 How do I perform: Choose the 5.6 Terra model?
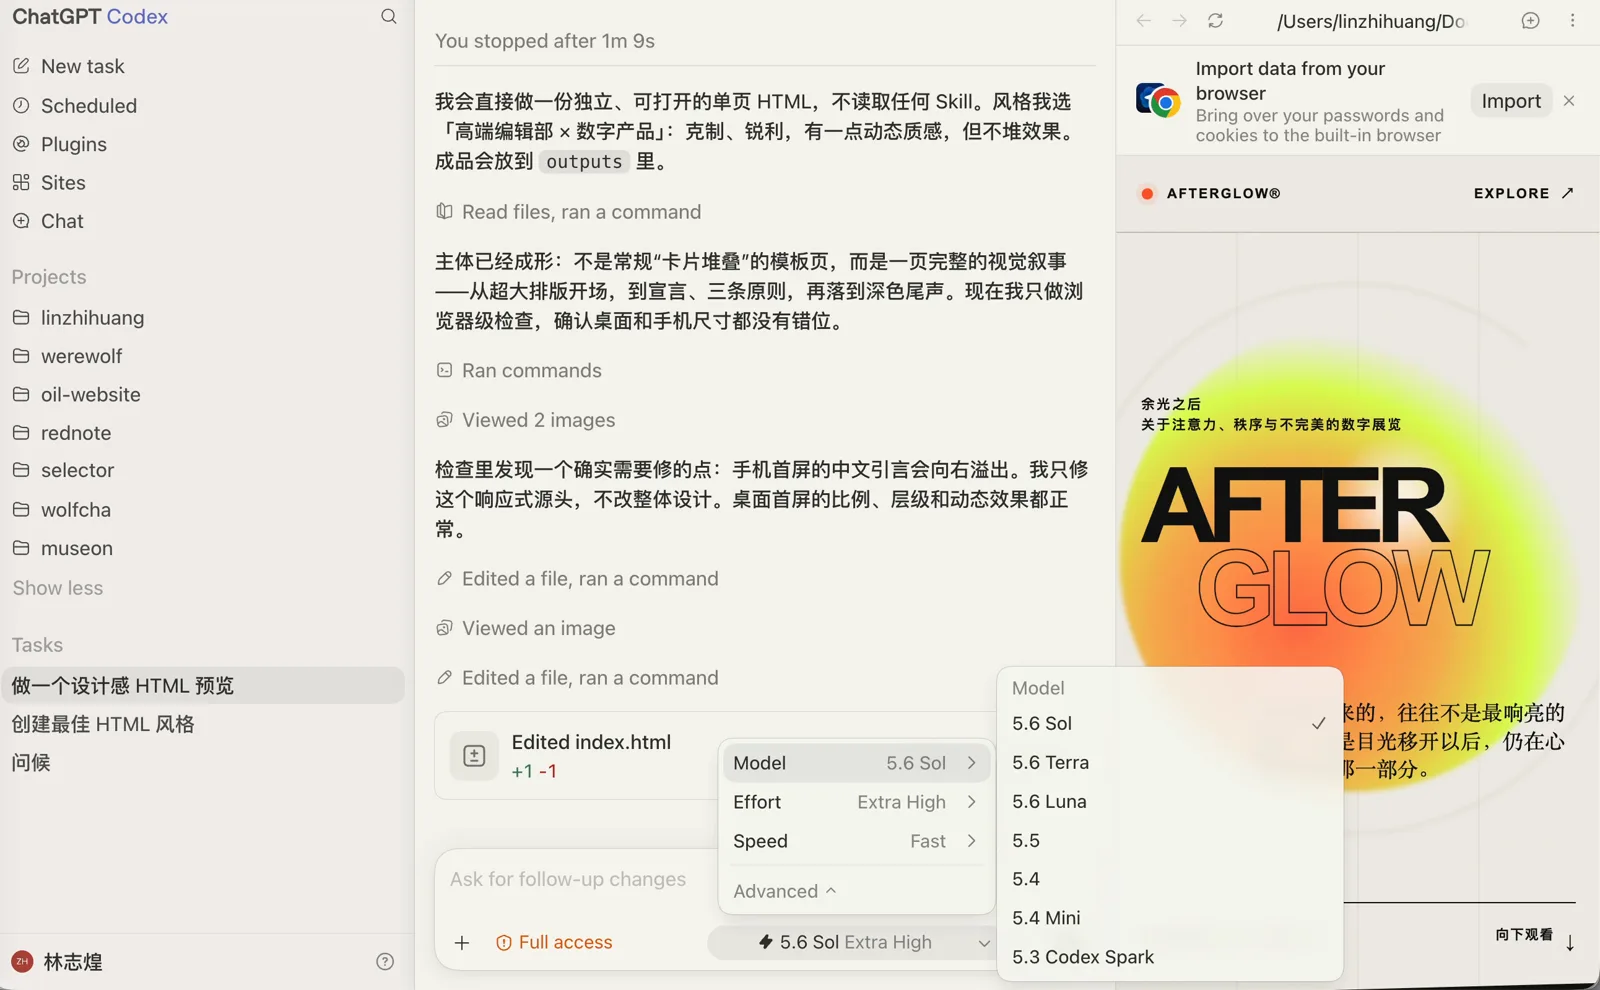(1169, 762)
